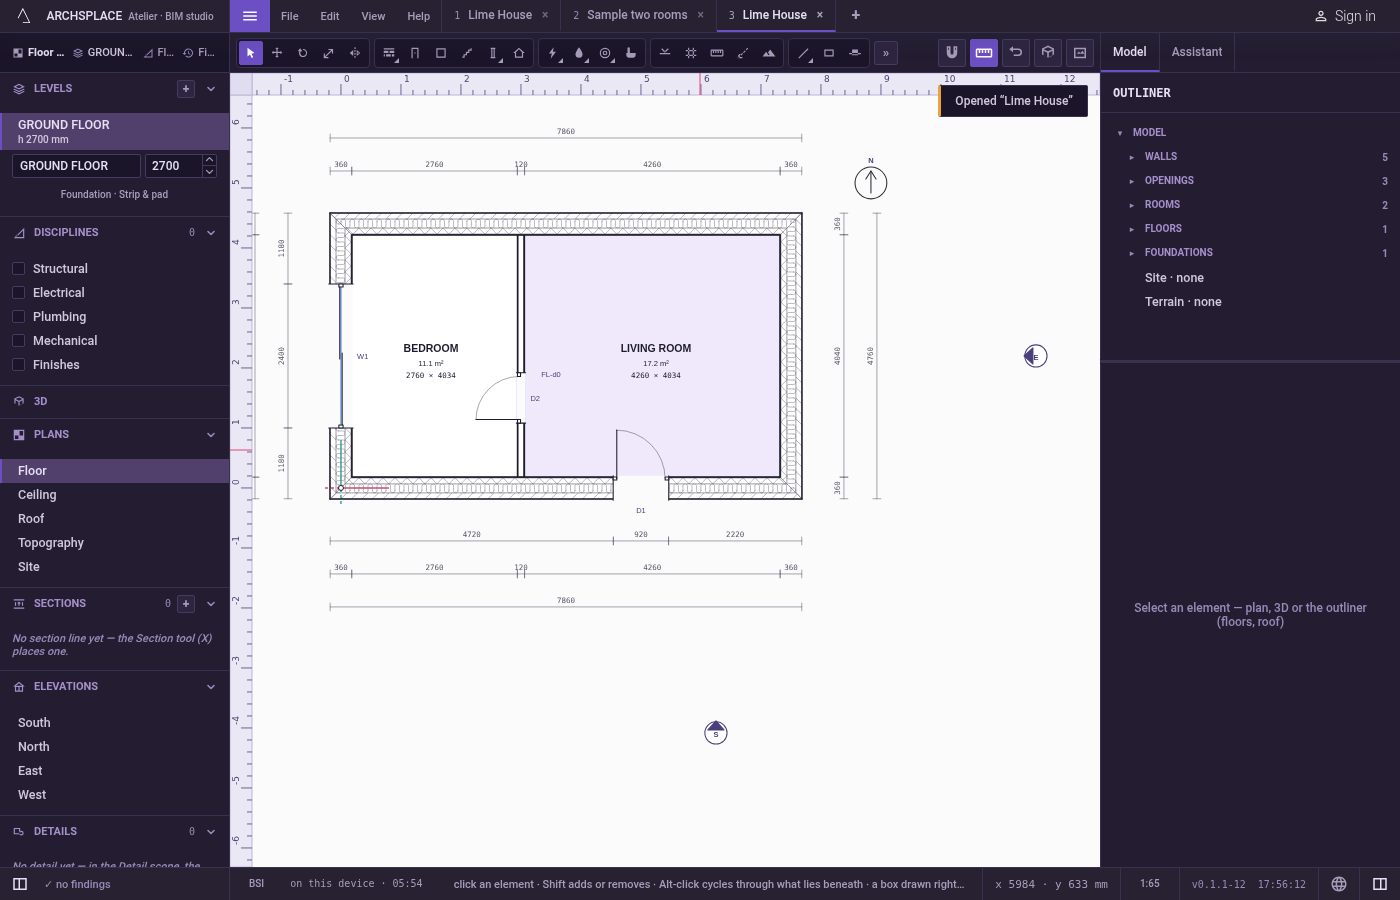This screenshot has height=900, width=1400.
Task: Toggle magnet snapping
Action: [952, 53]
